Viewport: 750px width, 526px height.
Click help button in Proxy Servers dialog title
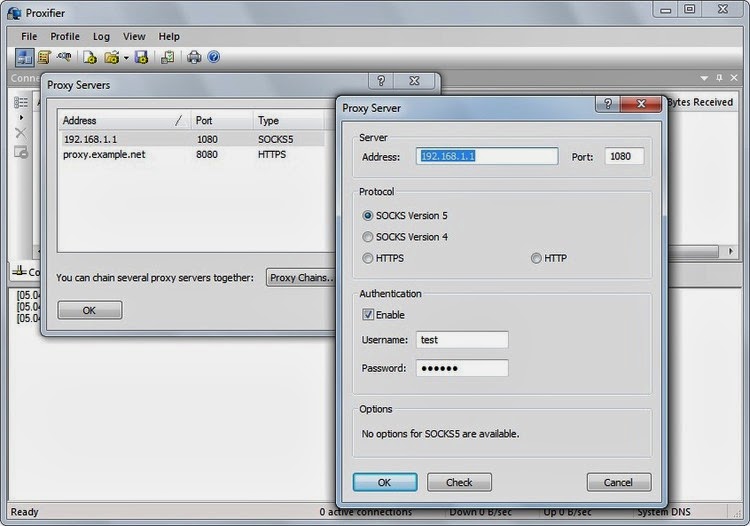[x=381, y=81]
